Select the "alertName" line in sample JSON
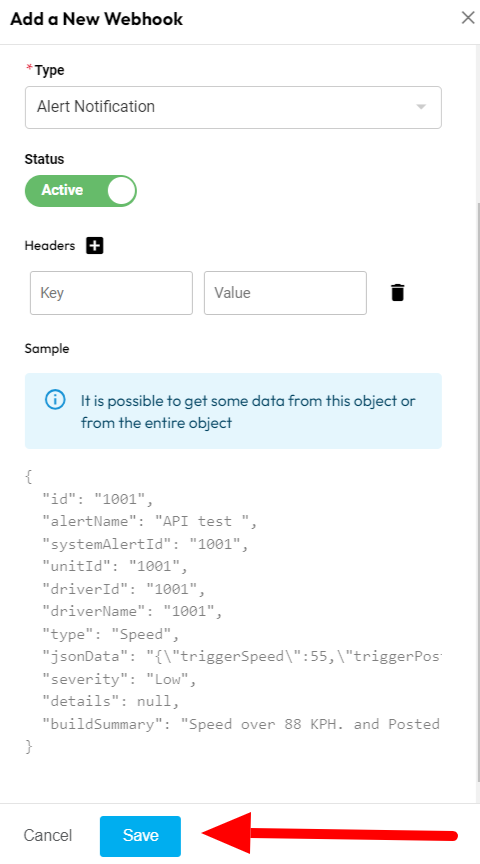Viewport: 480px width, 864px height. pos(150,521)
